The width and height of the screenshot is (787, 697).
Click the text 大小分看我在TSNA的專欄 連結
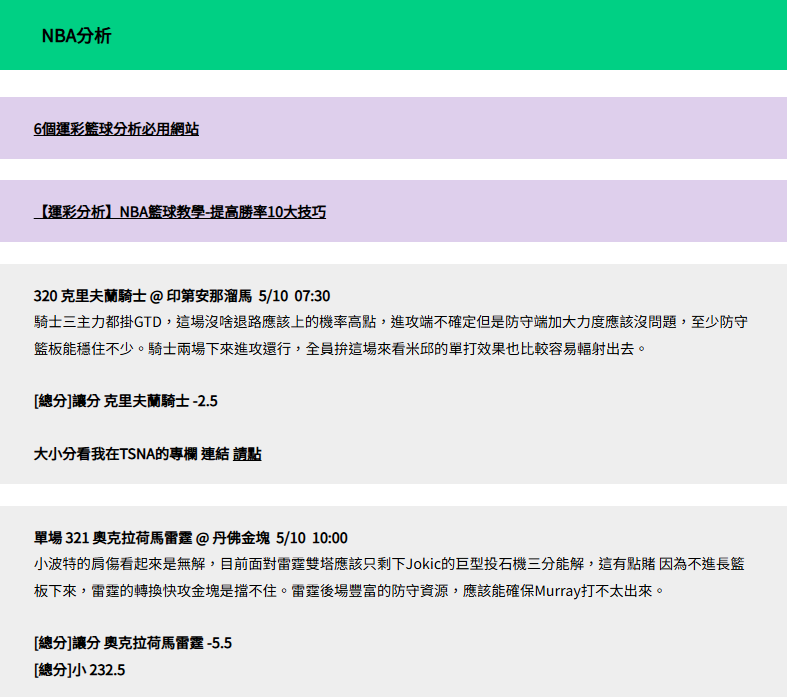click(132, 454)
